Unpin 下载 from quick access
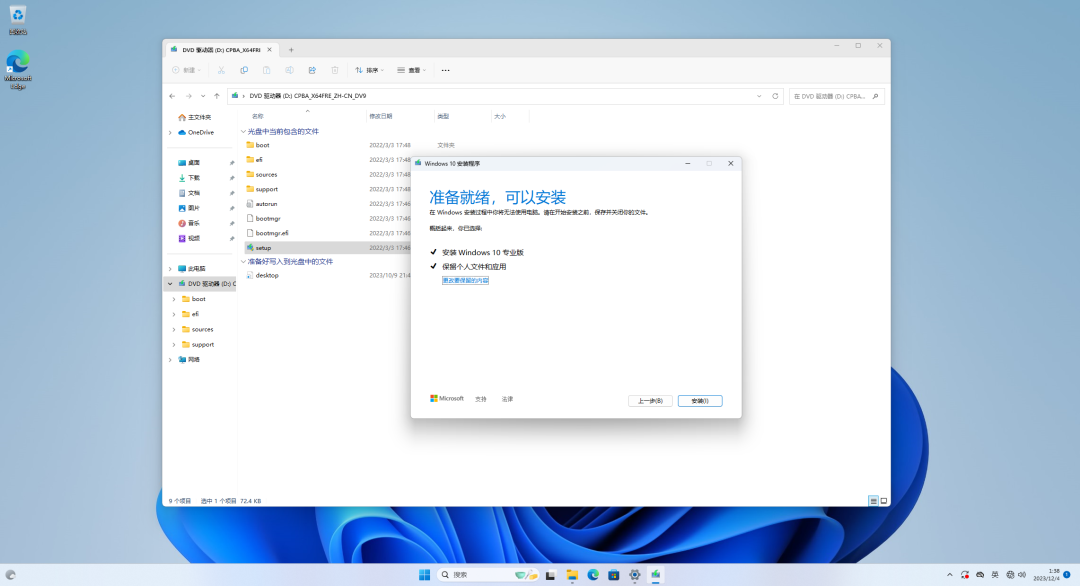Screen dimensions: 1080x586 232,178
